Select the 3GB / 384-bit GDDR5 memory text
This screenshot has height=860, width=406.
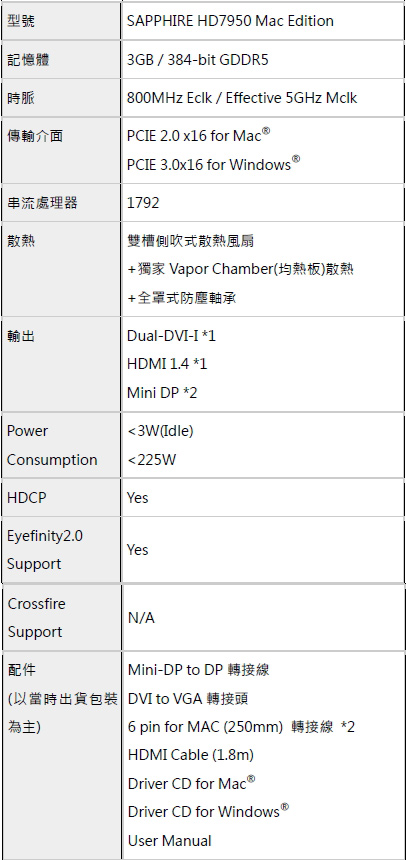(198, 59)
